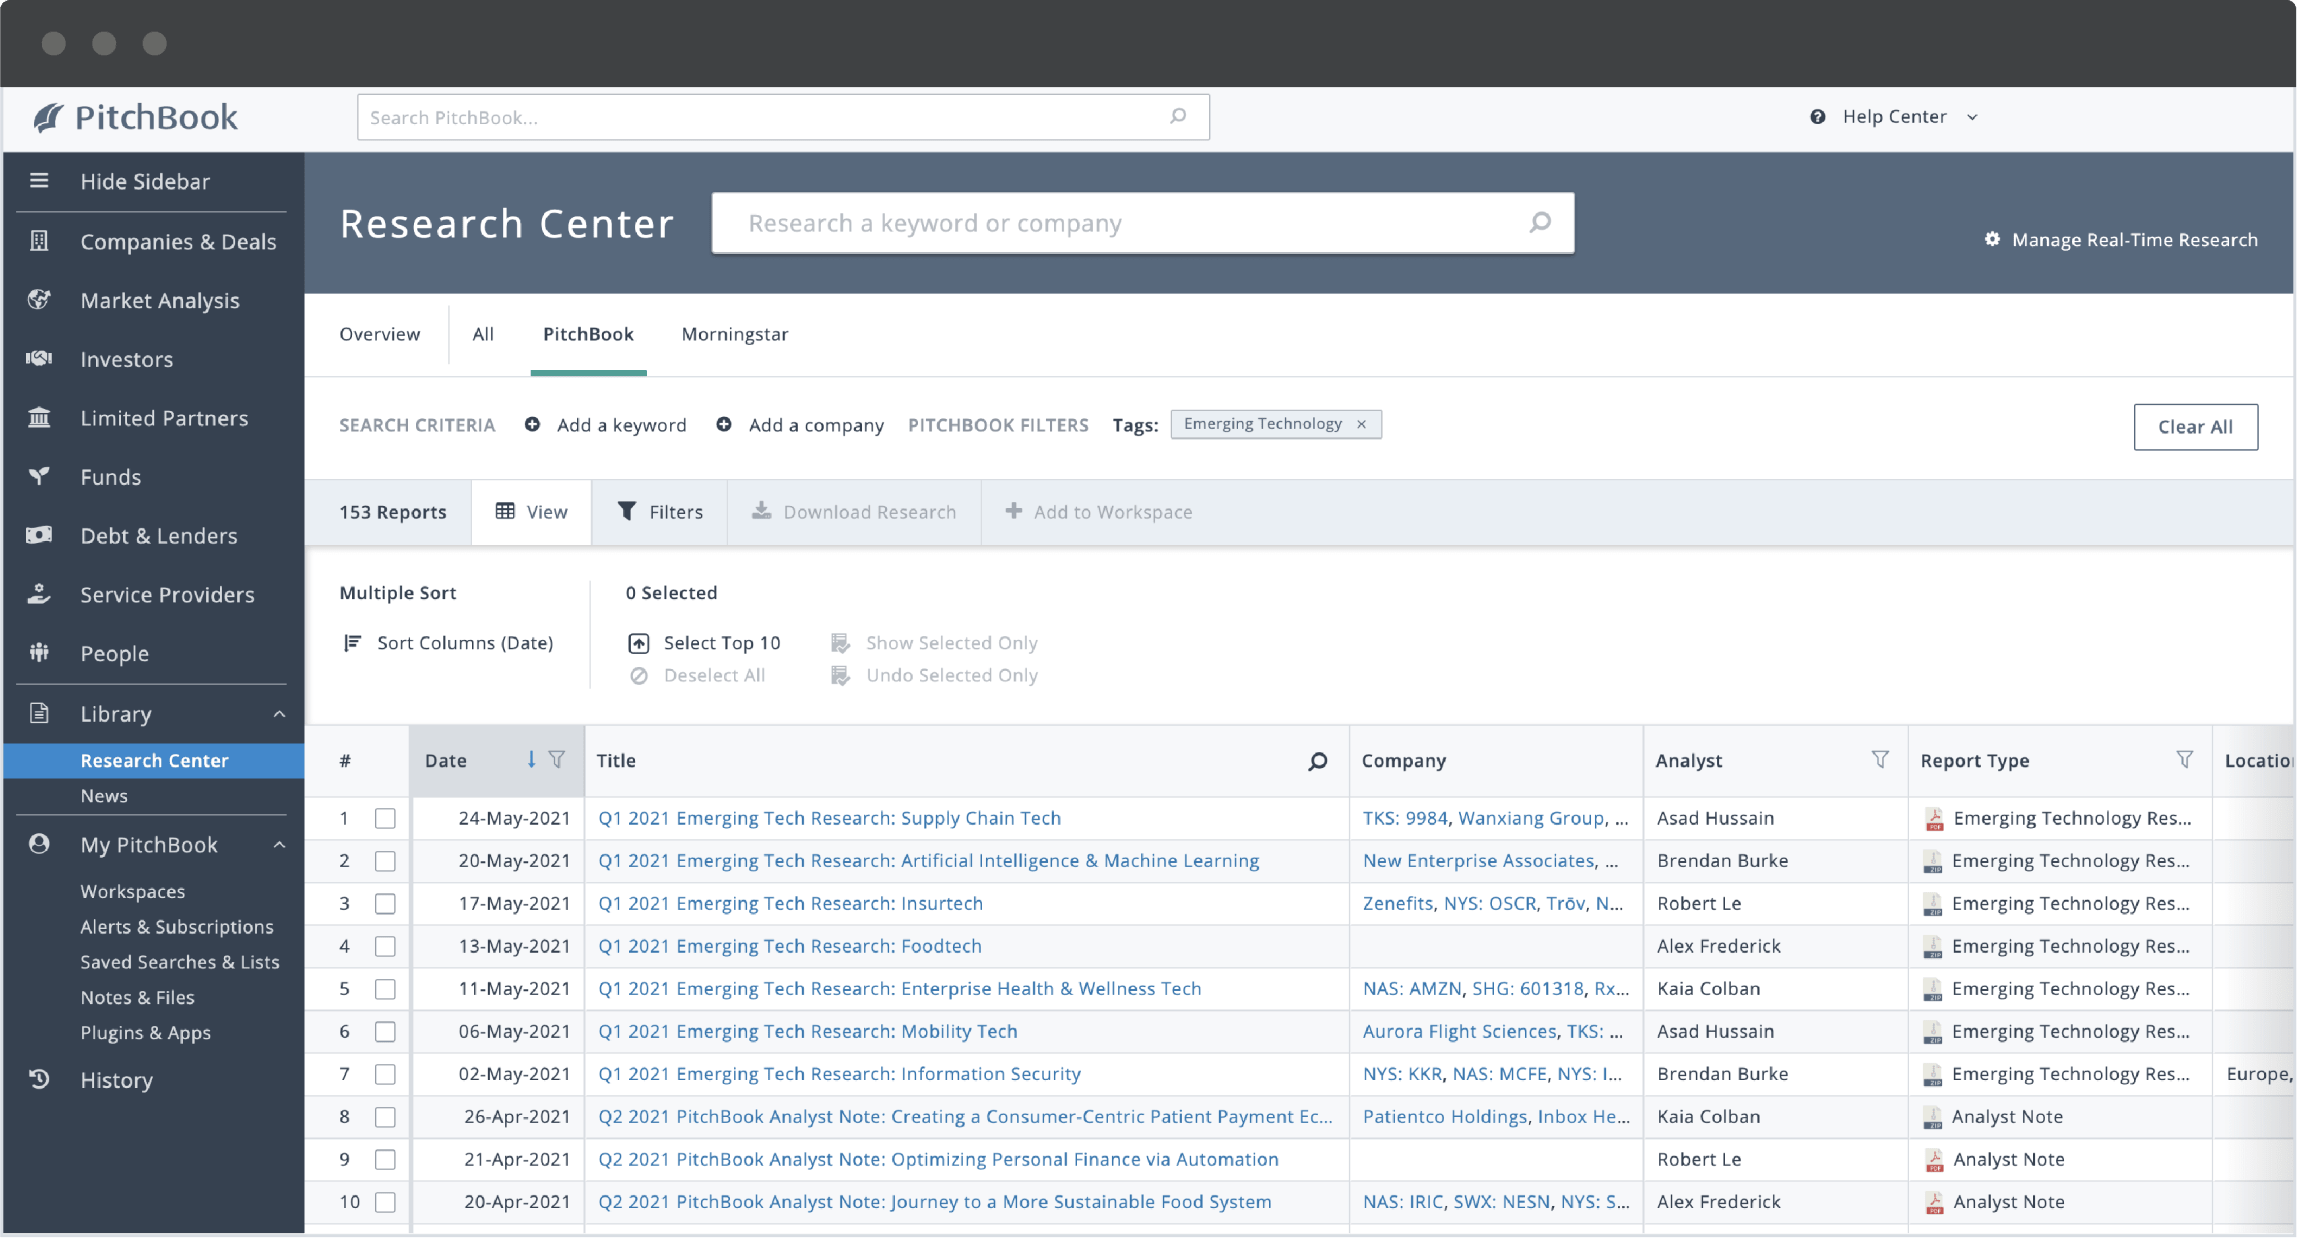2297x1238 pixels.
Task: Open the Overview tab
Action: (379, 334)
